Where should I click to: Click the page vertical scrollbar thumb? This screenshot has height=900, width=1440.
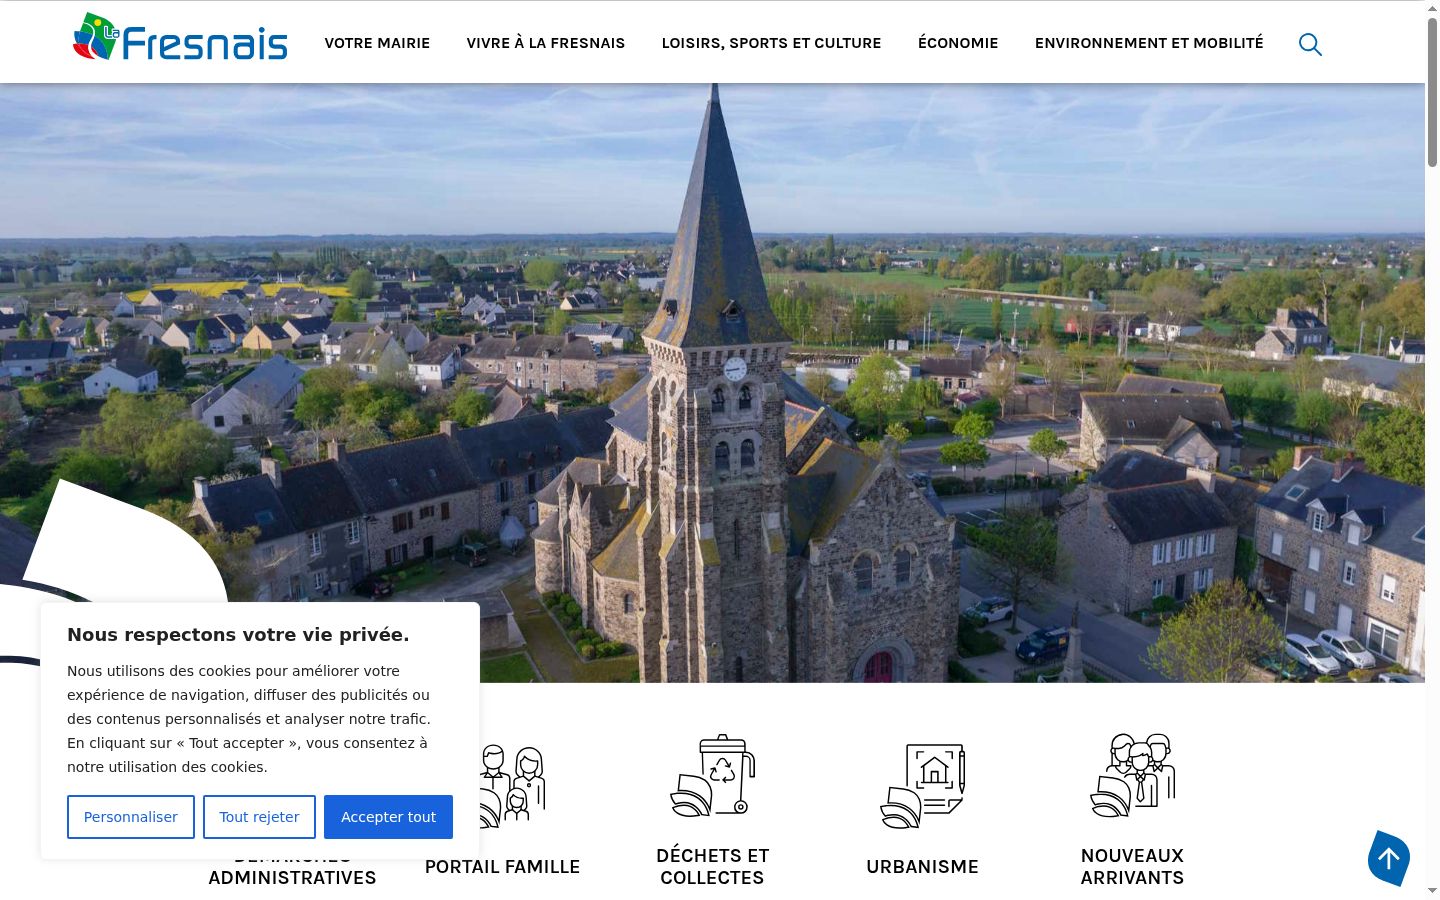coord(1432,90)
